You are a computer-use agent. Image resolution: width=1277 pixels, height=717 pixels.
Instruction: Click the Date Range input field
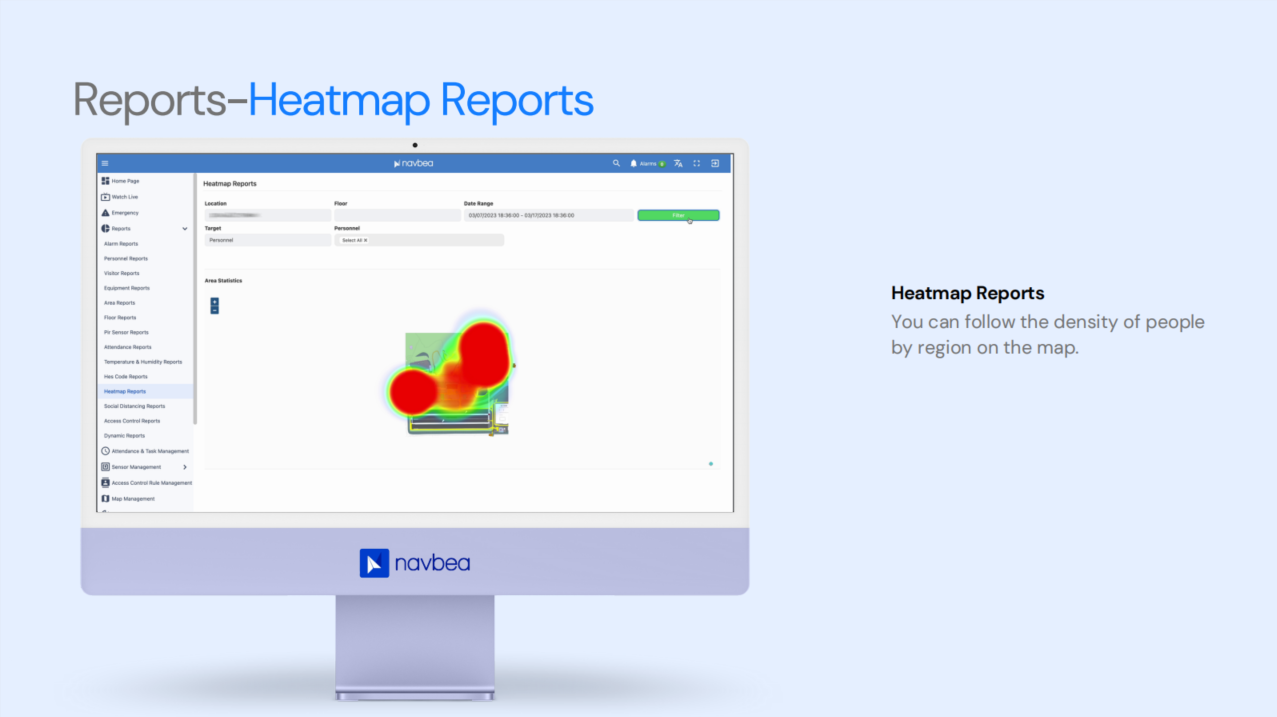pos(548,215)
